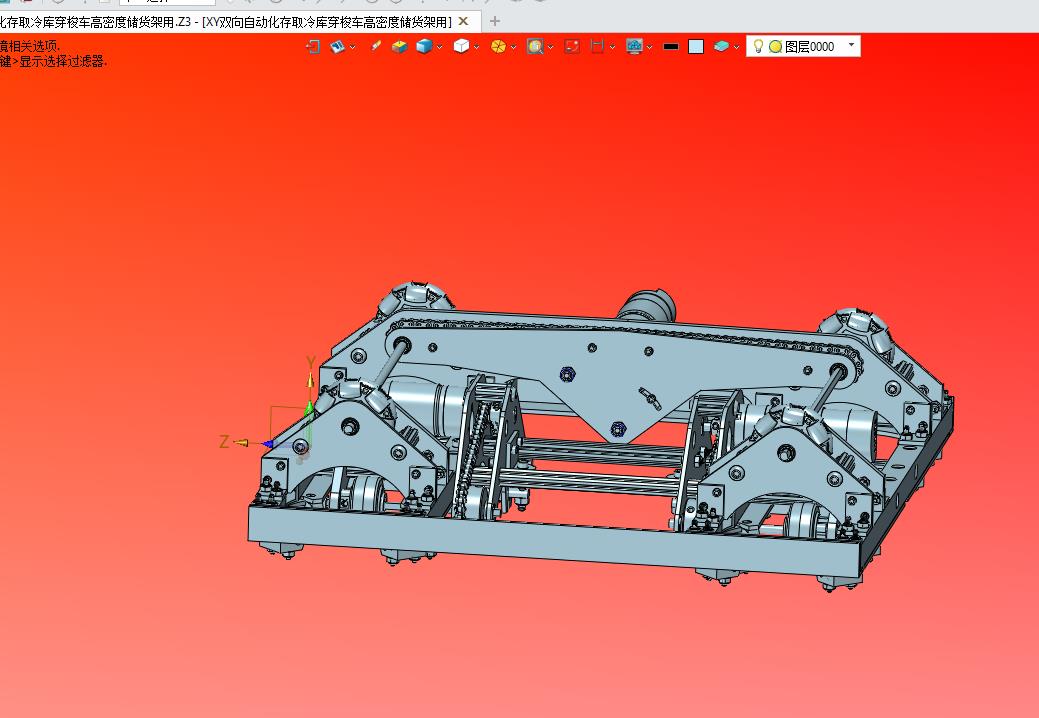This screenshot has width=1039, height=718.
Task: Expand the shaded cube dropdown arrow
Action: (439, 47)
